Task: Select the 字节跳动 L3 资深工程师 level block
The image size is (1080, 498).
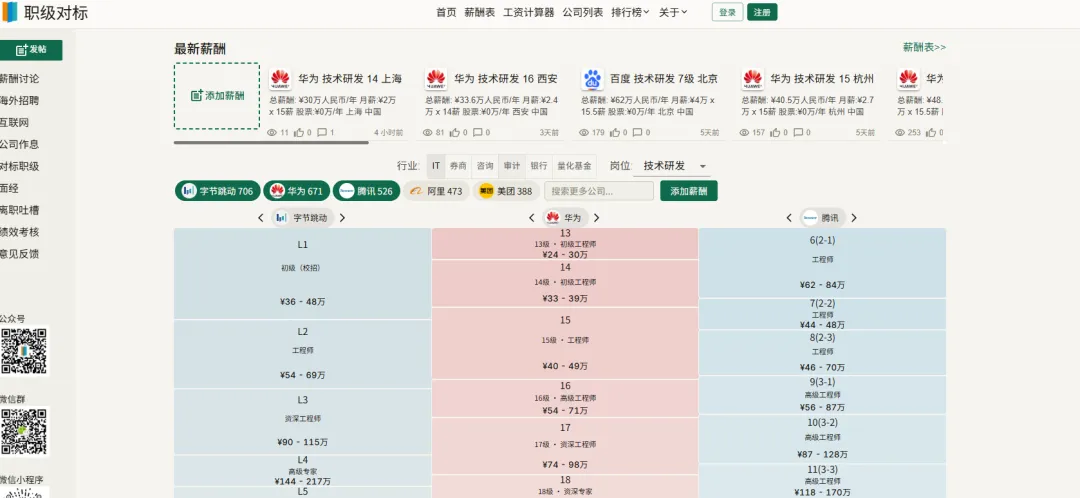Action: pos(302,422)
